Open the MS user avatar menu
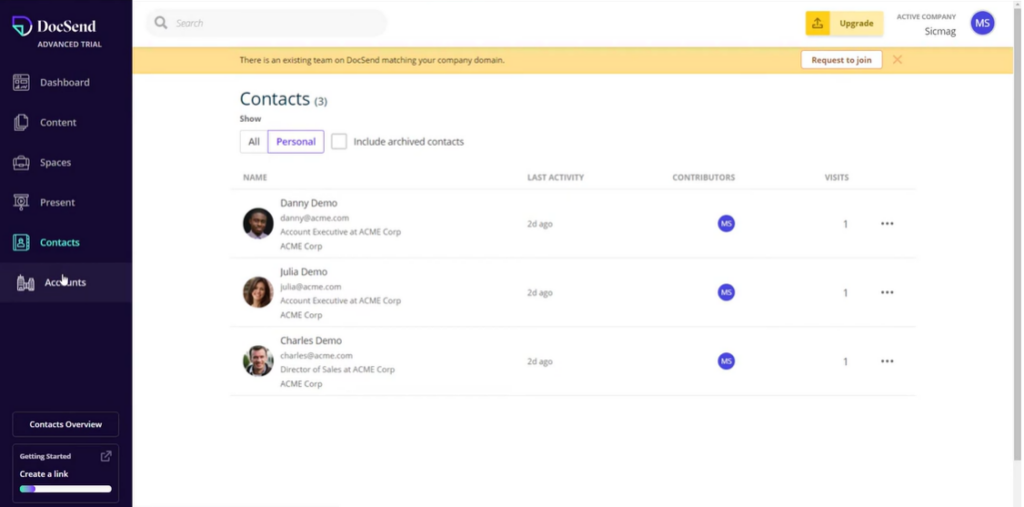Screen dimensions: 1024x507 point(982,23)
